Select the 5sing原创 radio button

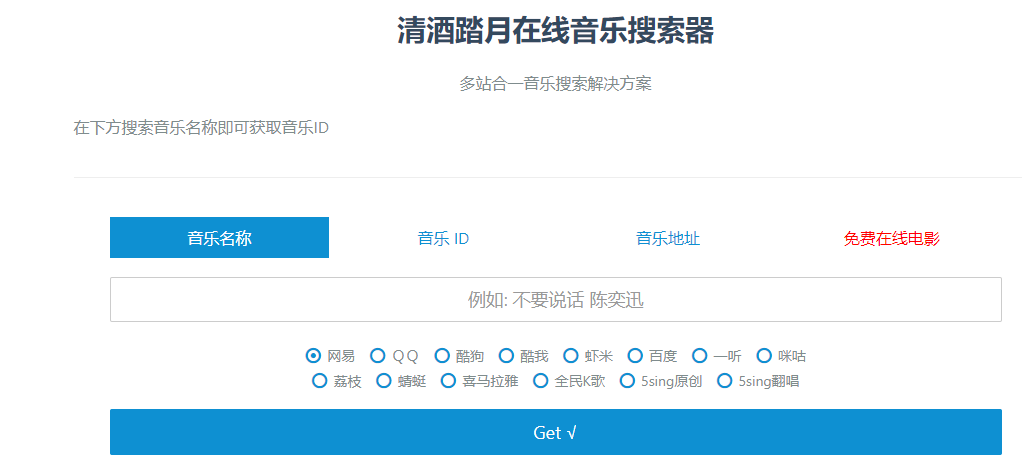(x=628, y=380)
